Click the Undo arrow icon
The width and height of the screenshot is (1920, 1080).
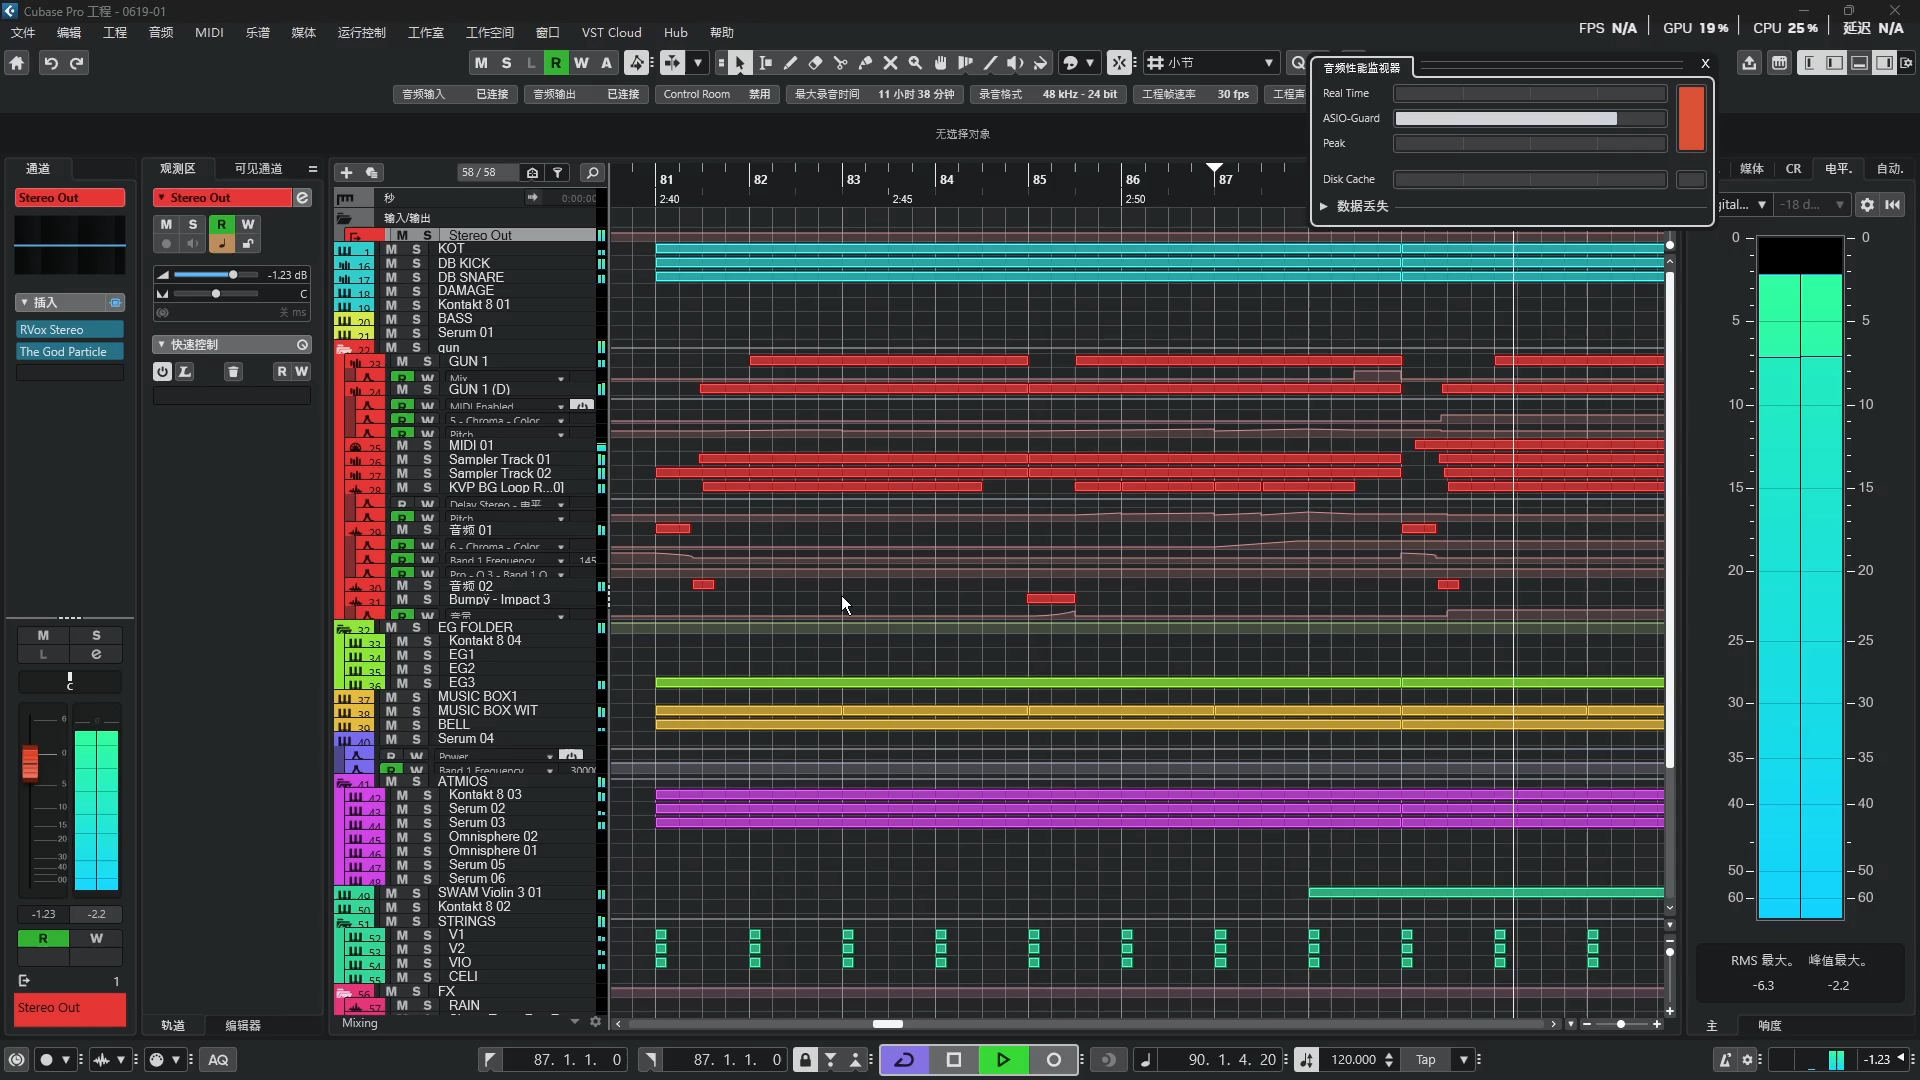(x=50, y=63)
